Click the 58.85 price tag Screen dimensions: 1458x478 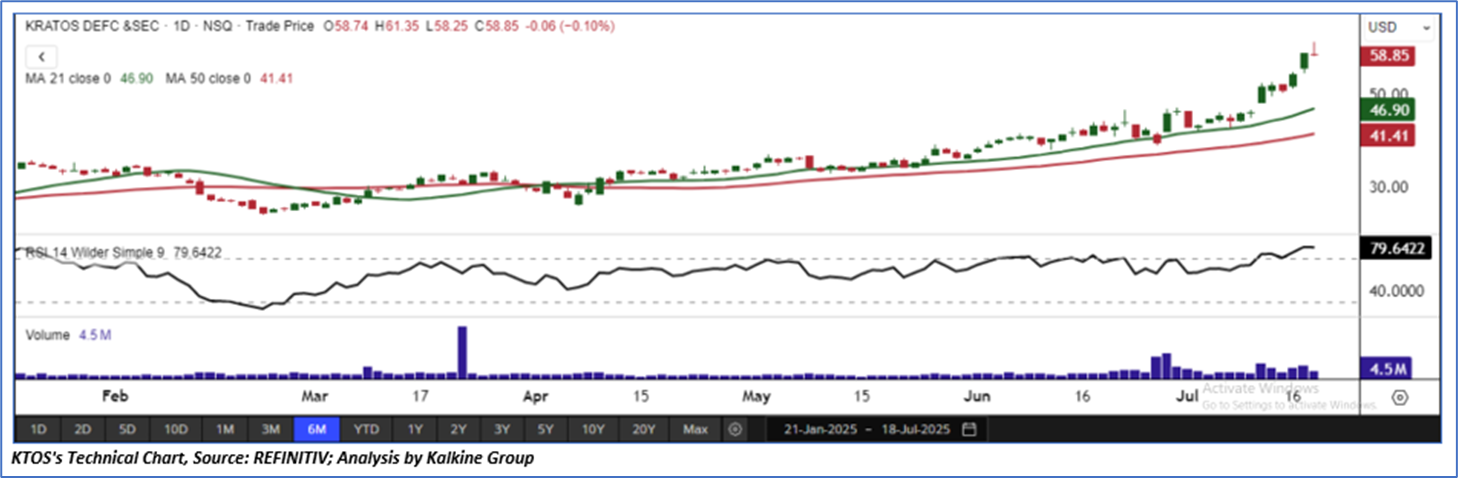tap(1388, 57)
